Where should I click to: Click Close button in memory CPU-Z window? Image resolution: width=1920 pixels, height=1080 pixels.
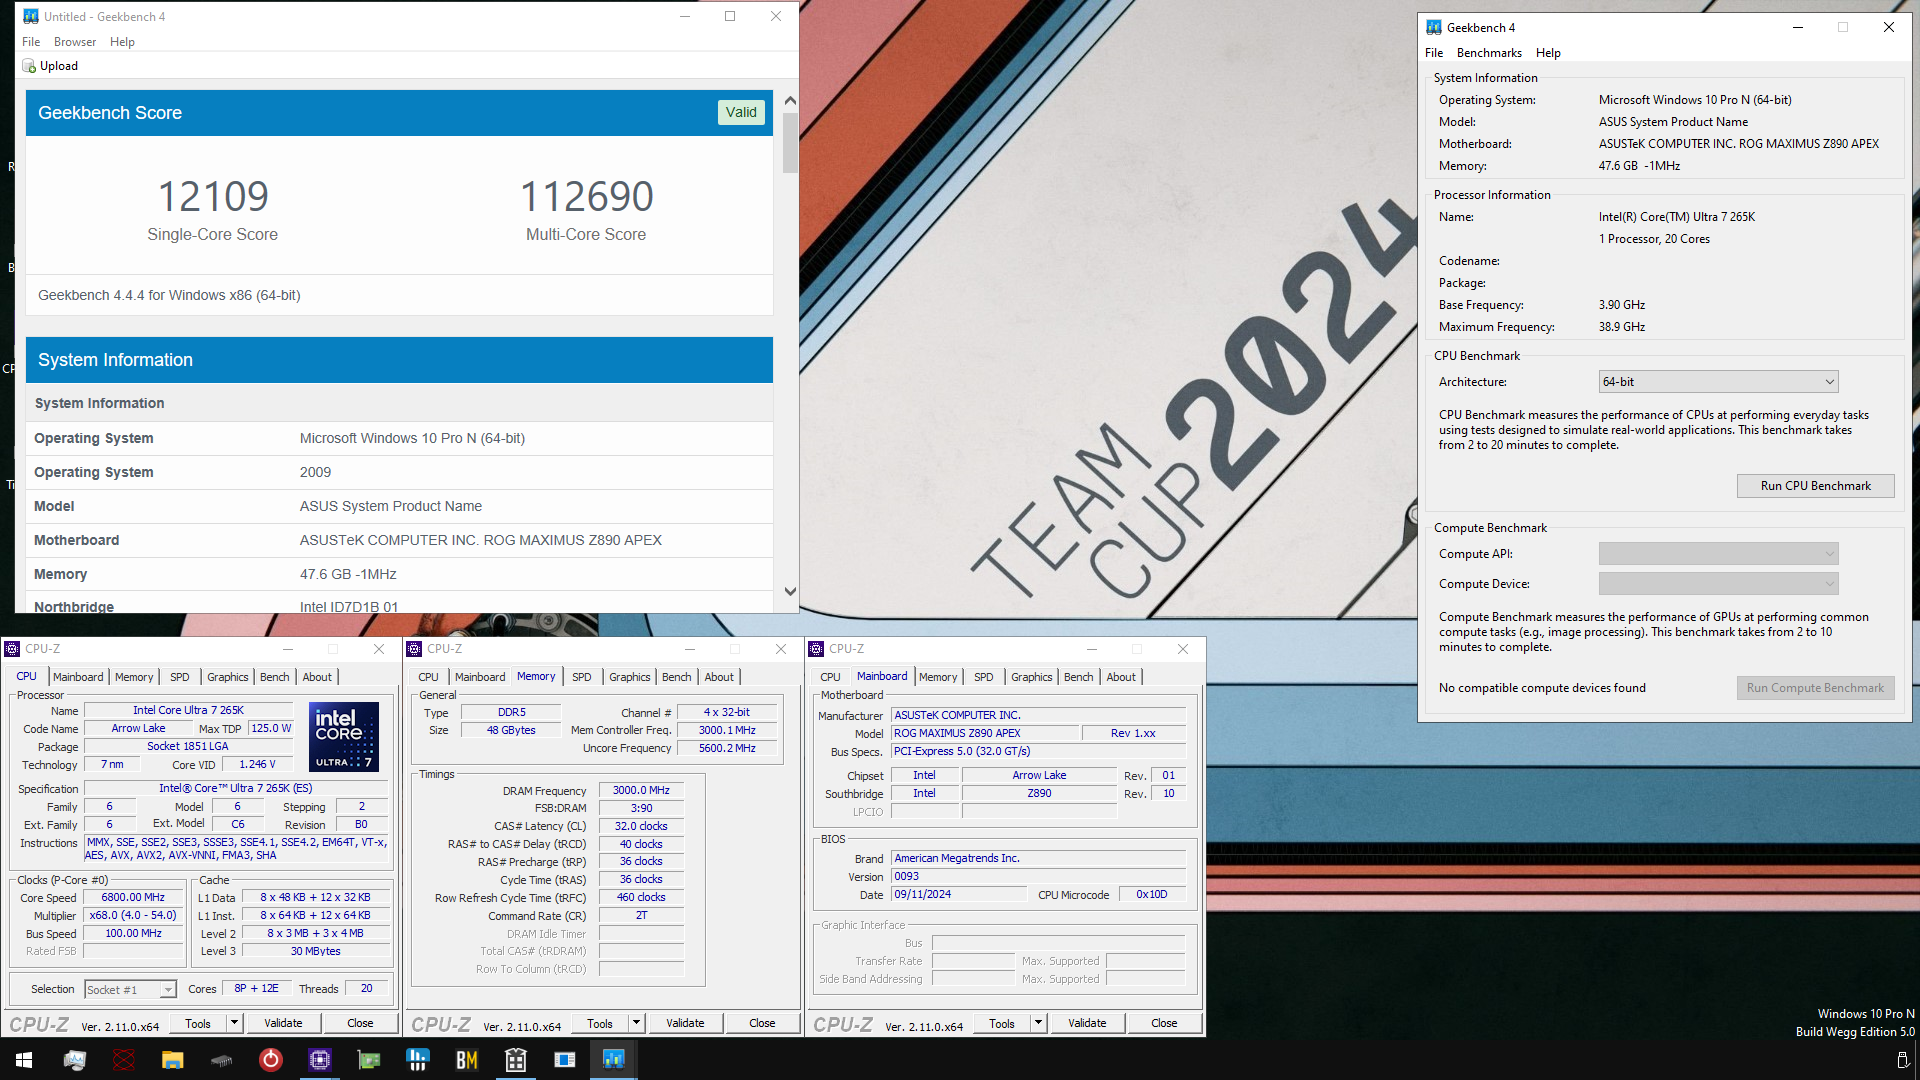click(x=762, y=1023)
